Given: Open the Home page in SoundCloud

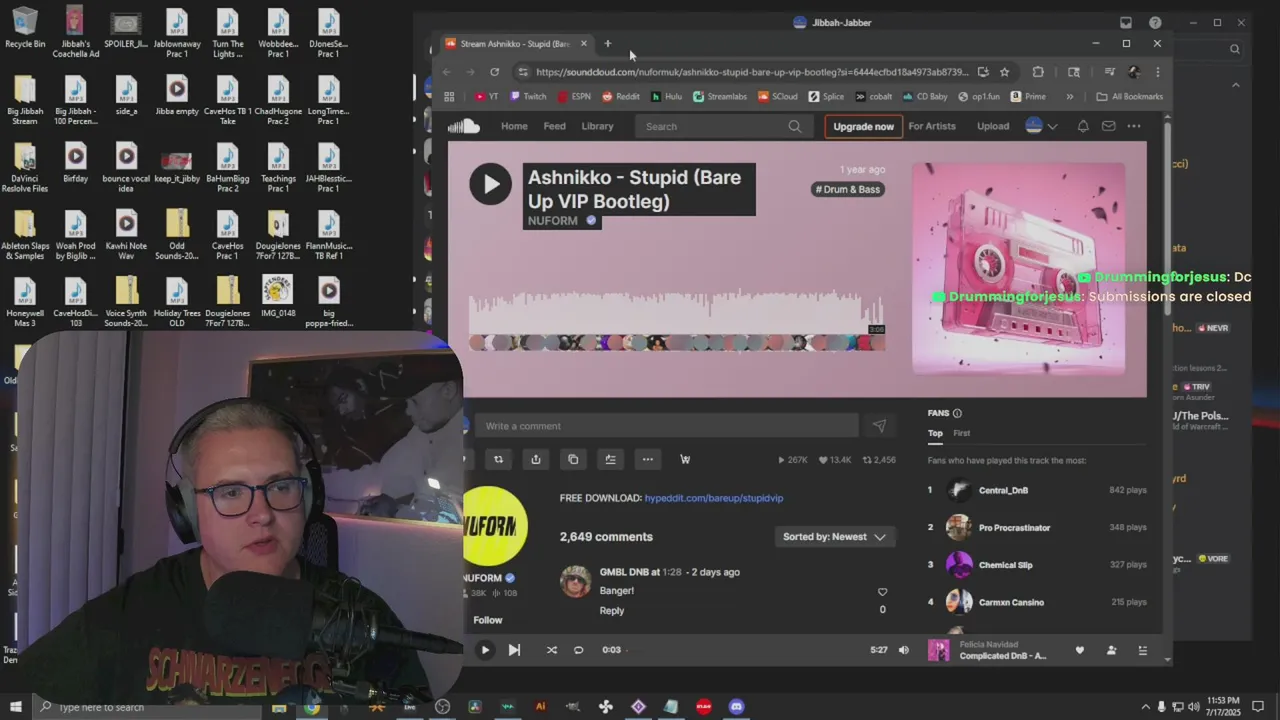Looking at the screenshot, I should coord(514,126).
